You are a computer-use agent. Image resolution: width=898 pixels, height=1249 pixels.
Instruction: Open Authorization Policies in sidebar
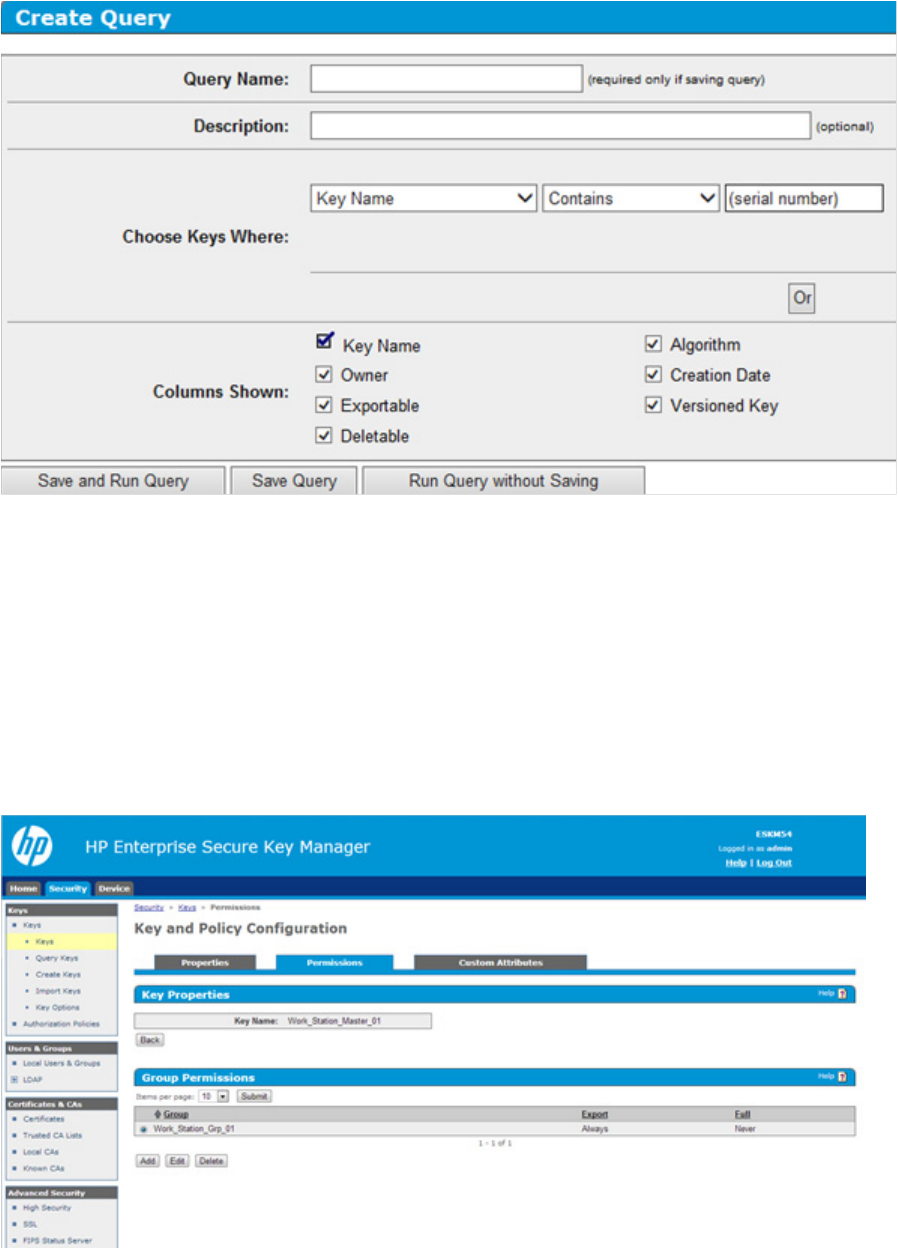click(x=61, y=1023)
